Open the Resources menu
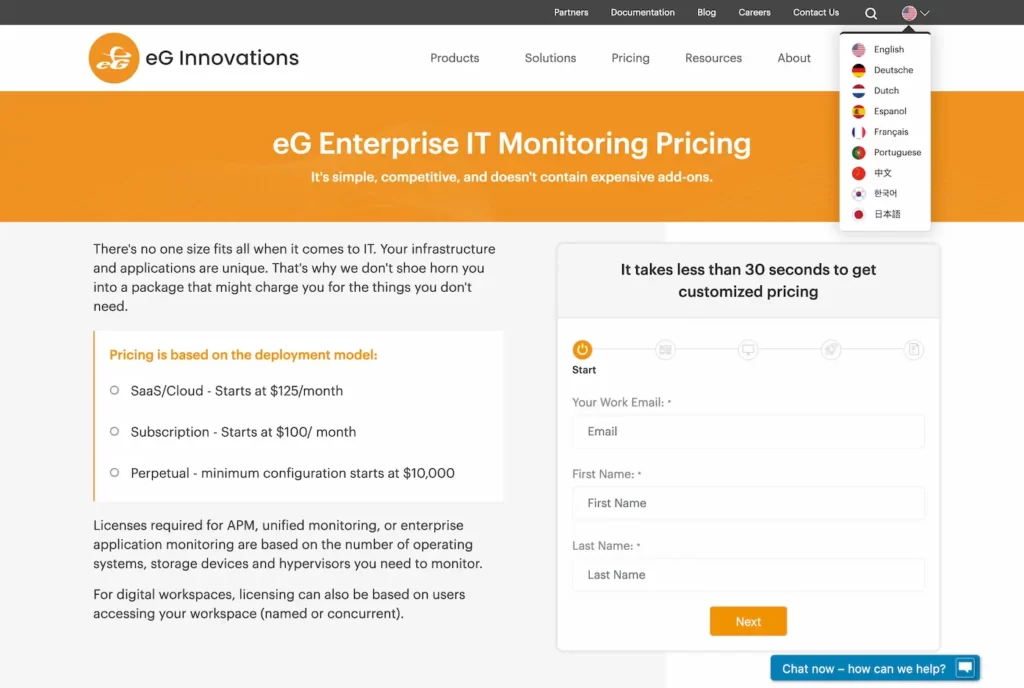Image resolution: width=1024 pixels, height=688 pixels. pos(713,58)
